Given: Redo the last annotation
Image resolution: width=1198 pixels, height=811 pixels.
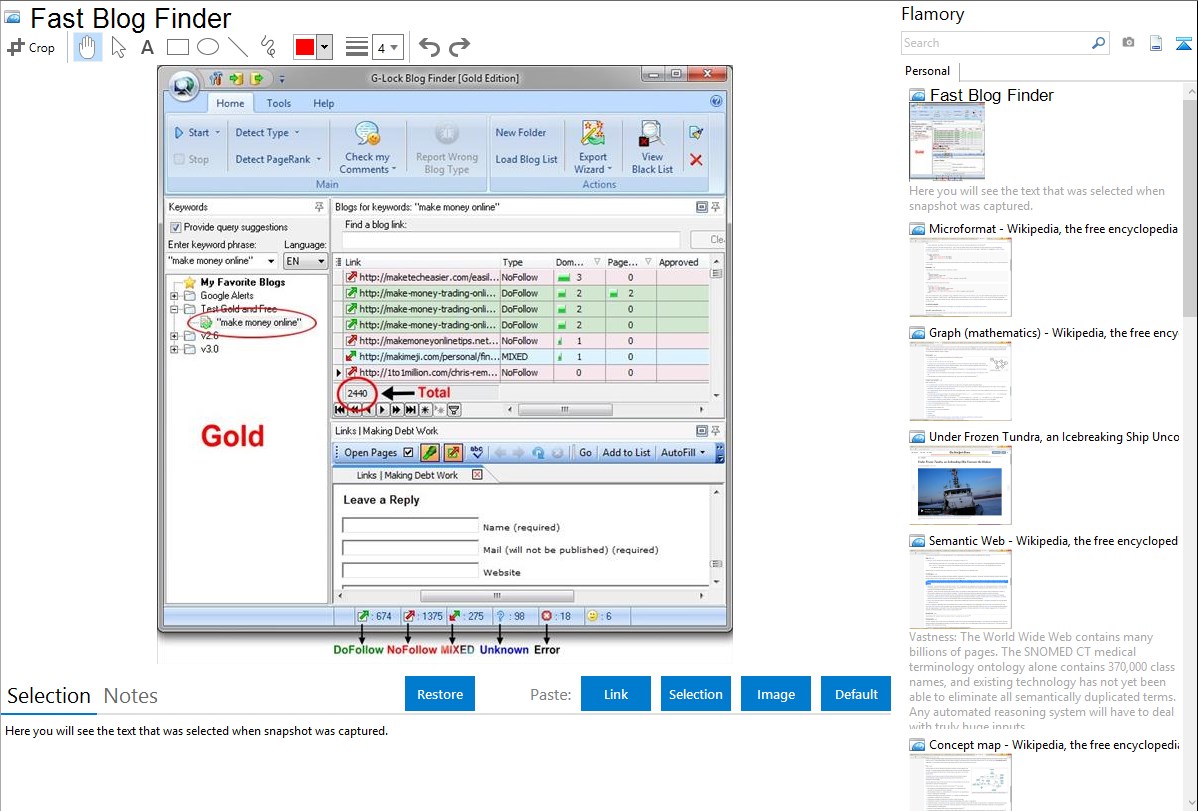Looking at the screenshot, I should (459, 47).
